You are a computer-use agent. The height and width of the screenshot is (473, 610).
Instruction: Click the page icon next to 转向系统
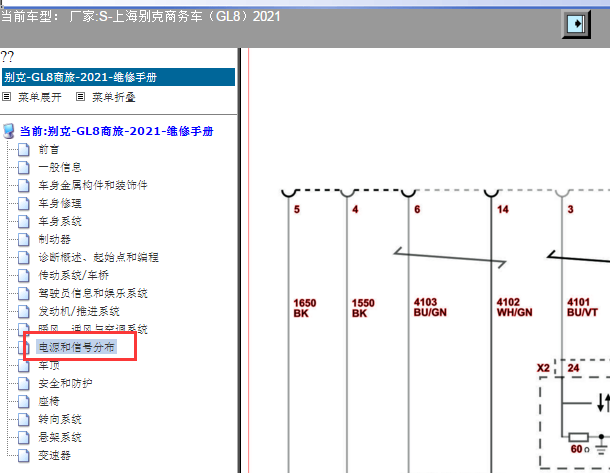click(24, 419)
